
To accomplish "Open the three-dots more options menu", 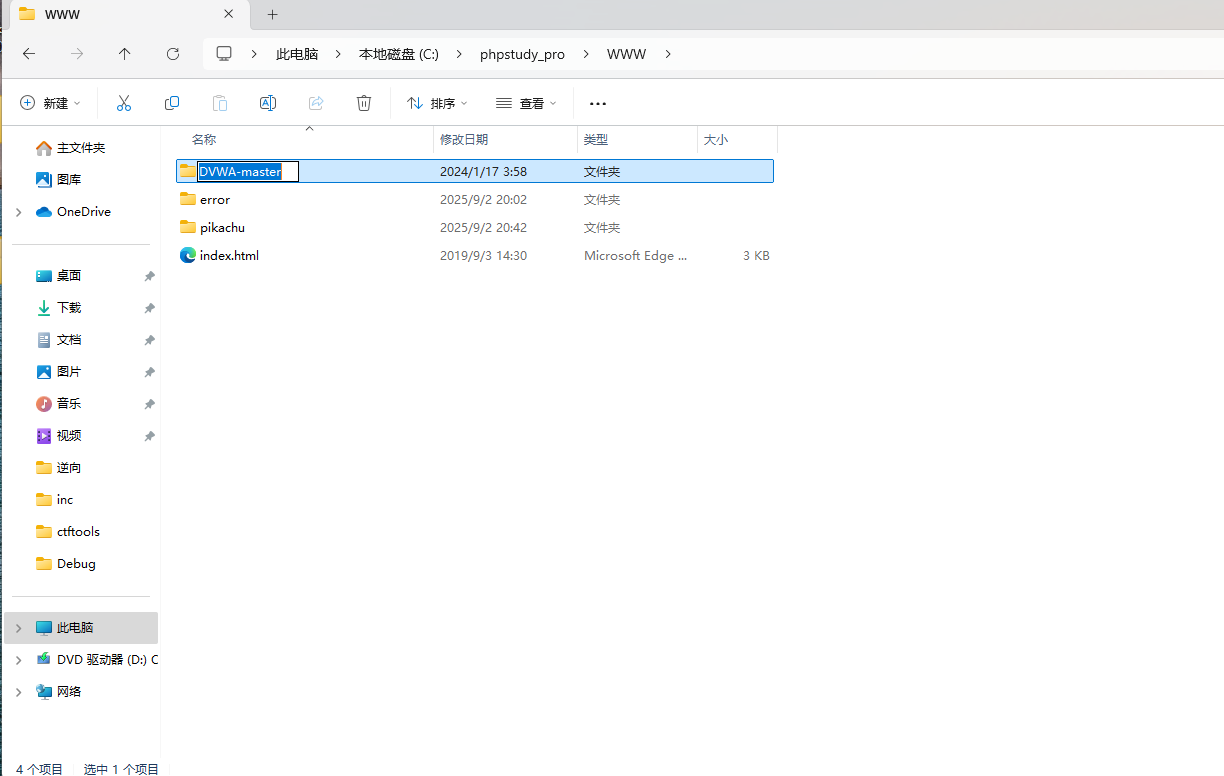I will tap(598, 103).
